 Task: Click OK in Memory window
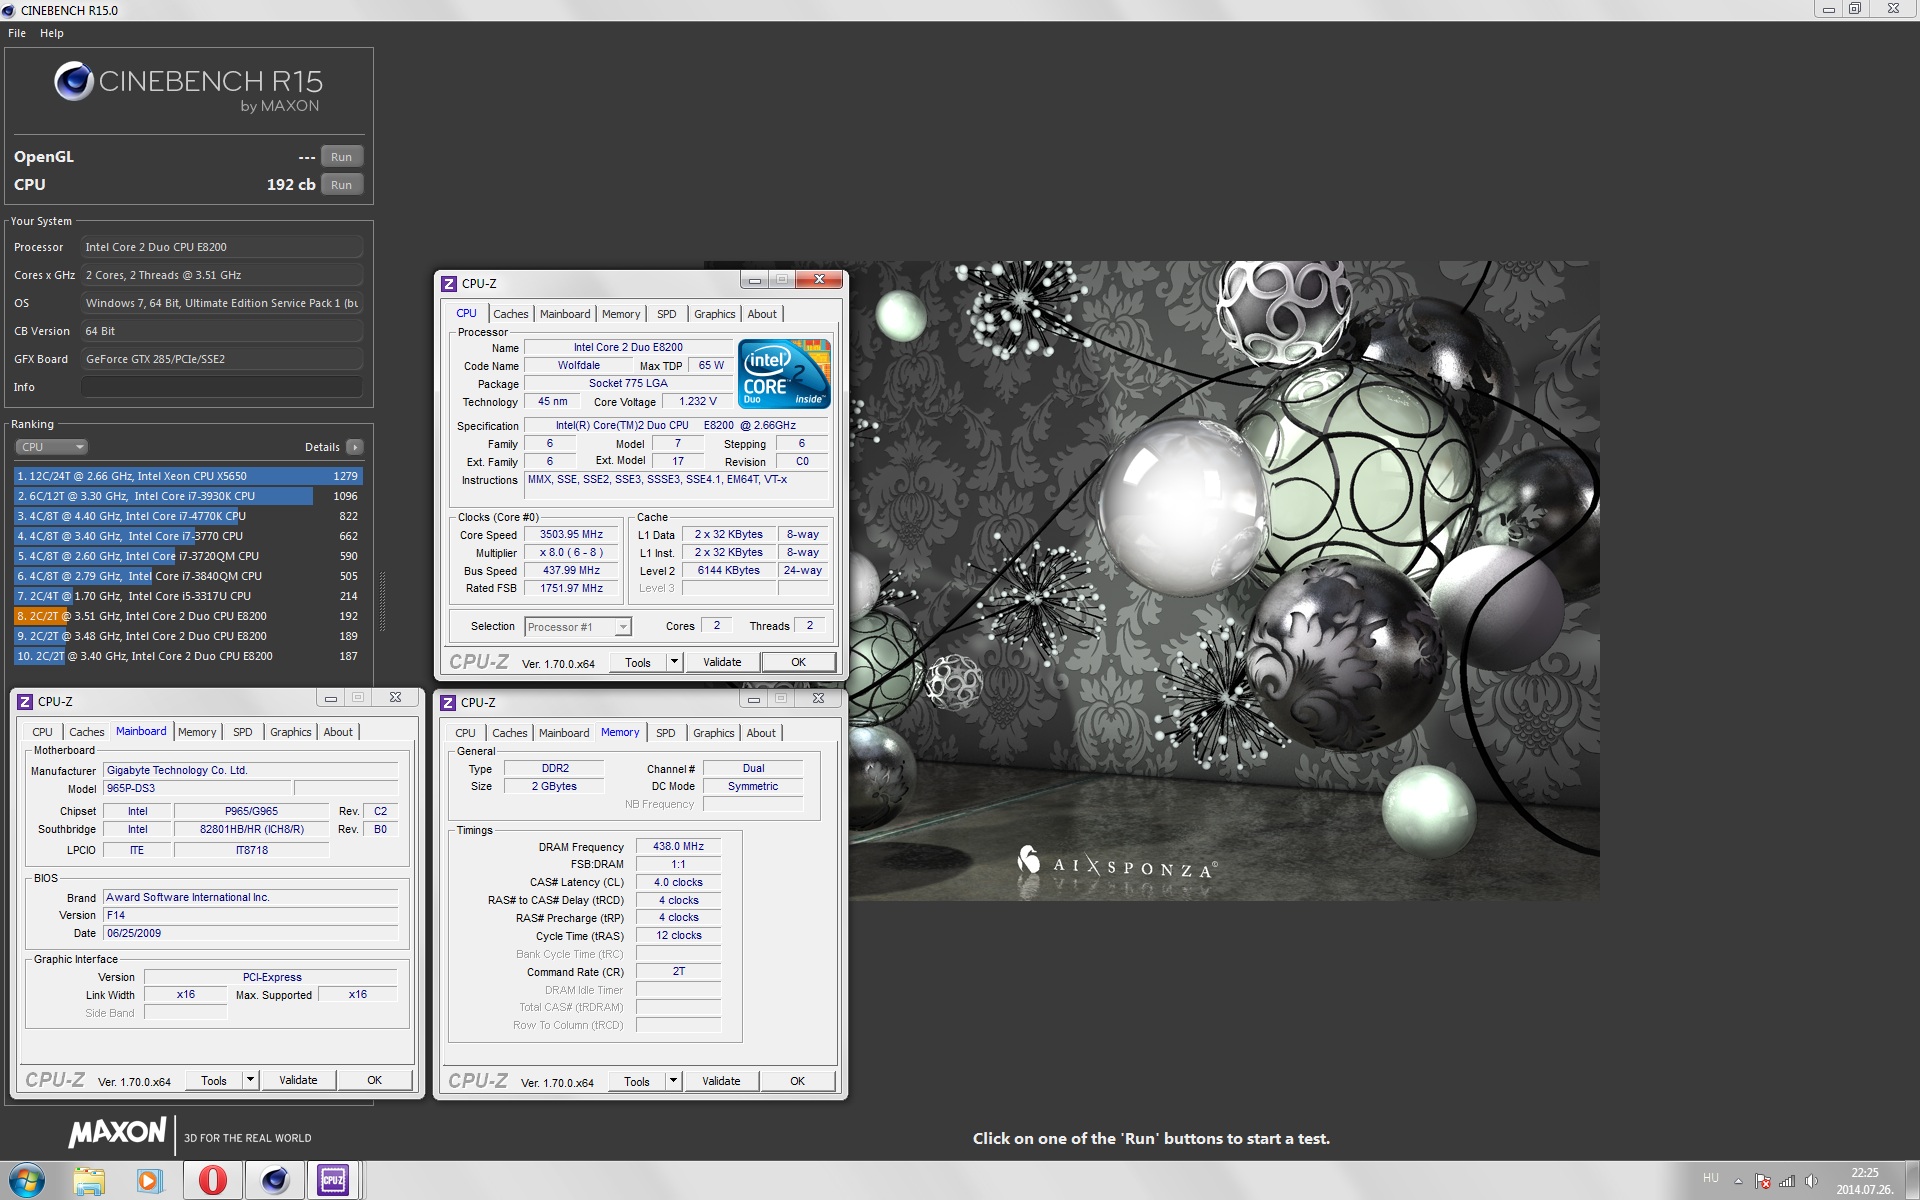pyautogui.click(x=797, y=1081)
